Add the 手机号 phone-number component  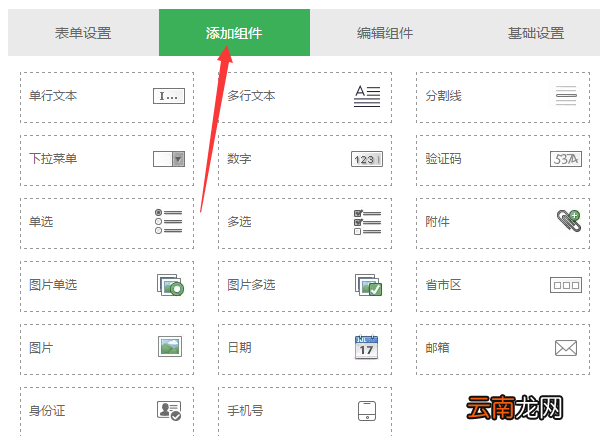point(305,412)
